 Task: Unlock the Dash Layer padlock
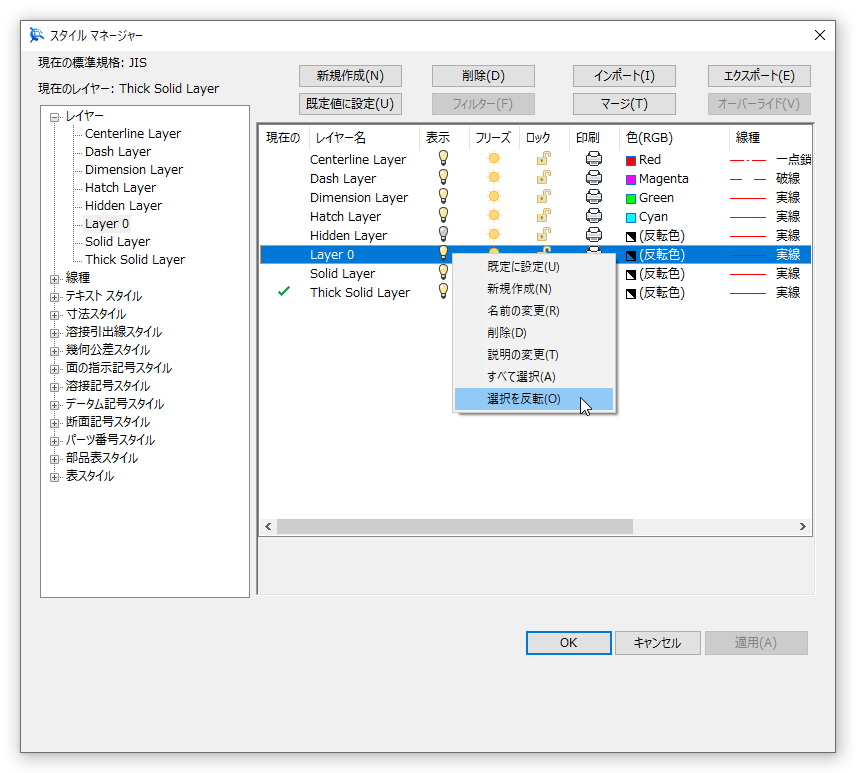point(544,178)
